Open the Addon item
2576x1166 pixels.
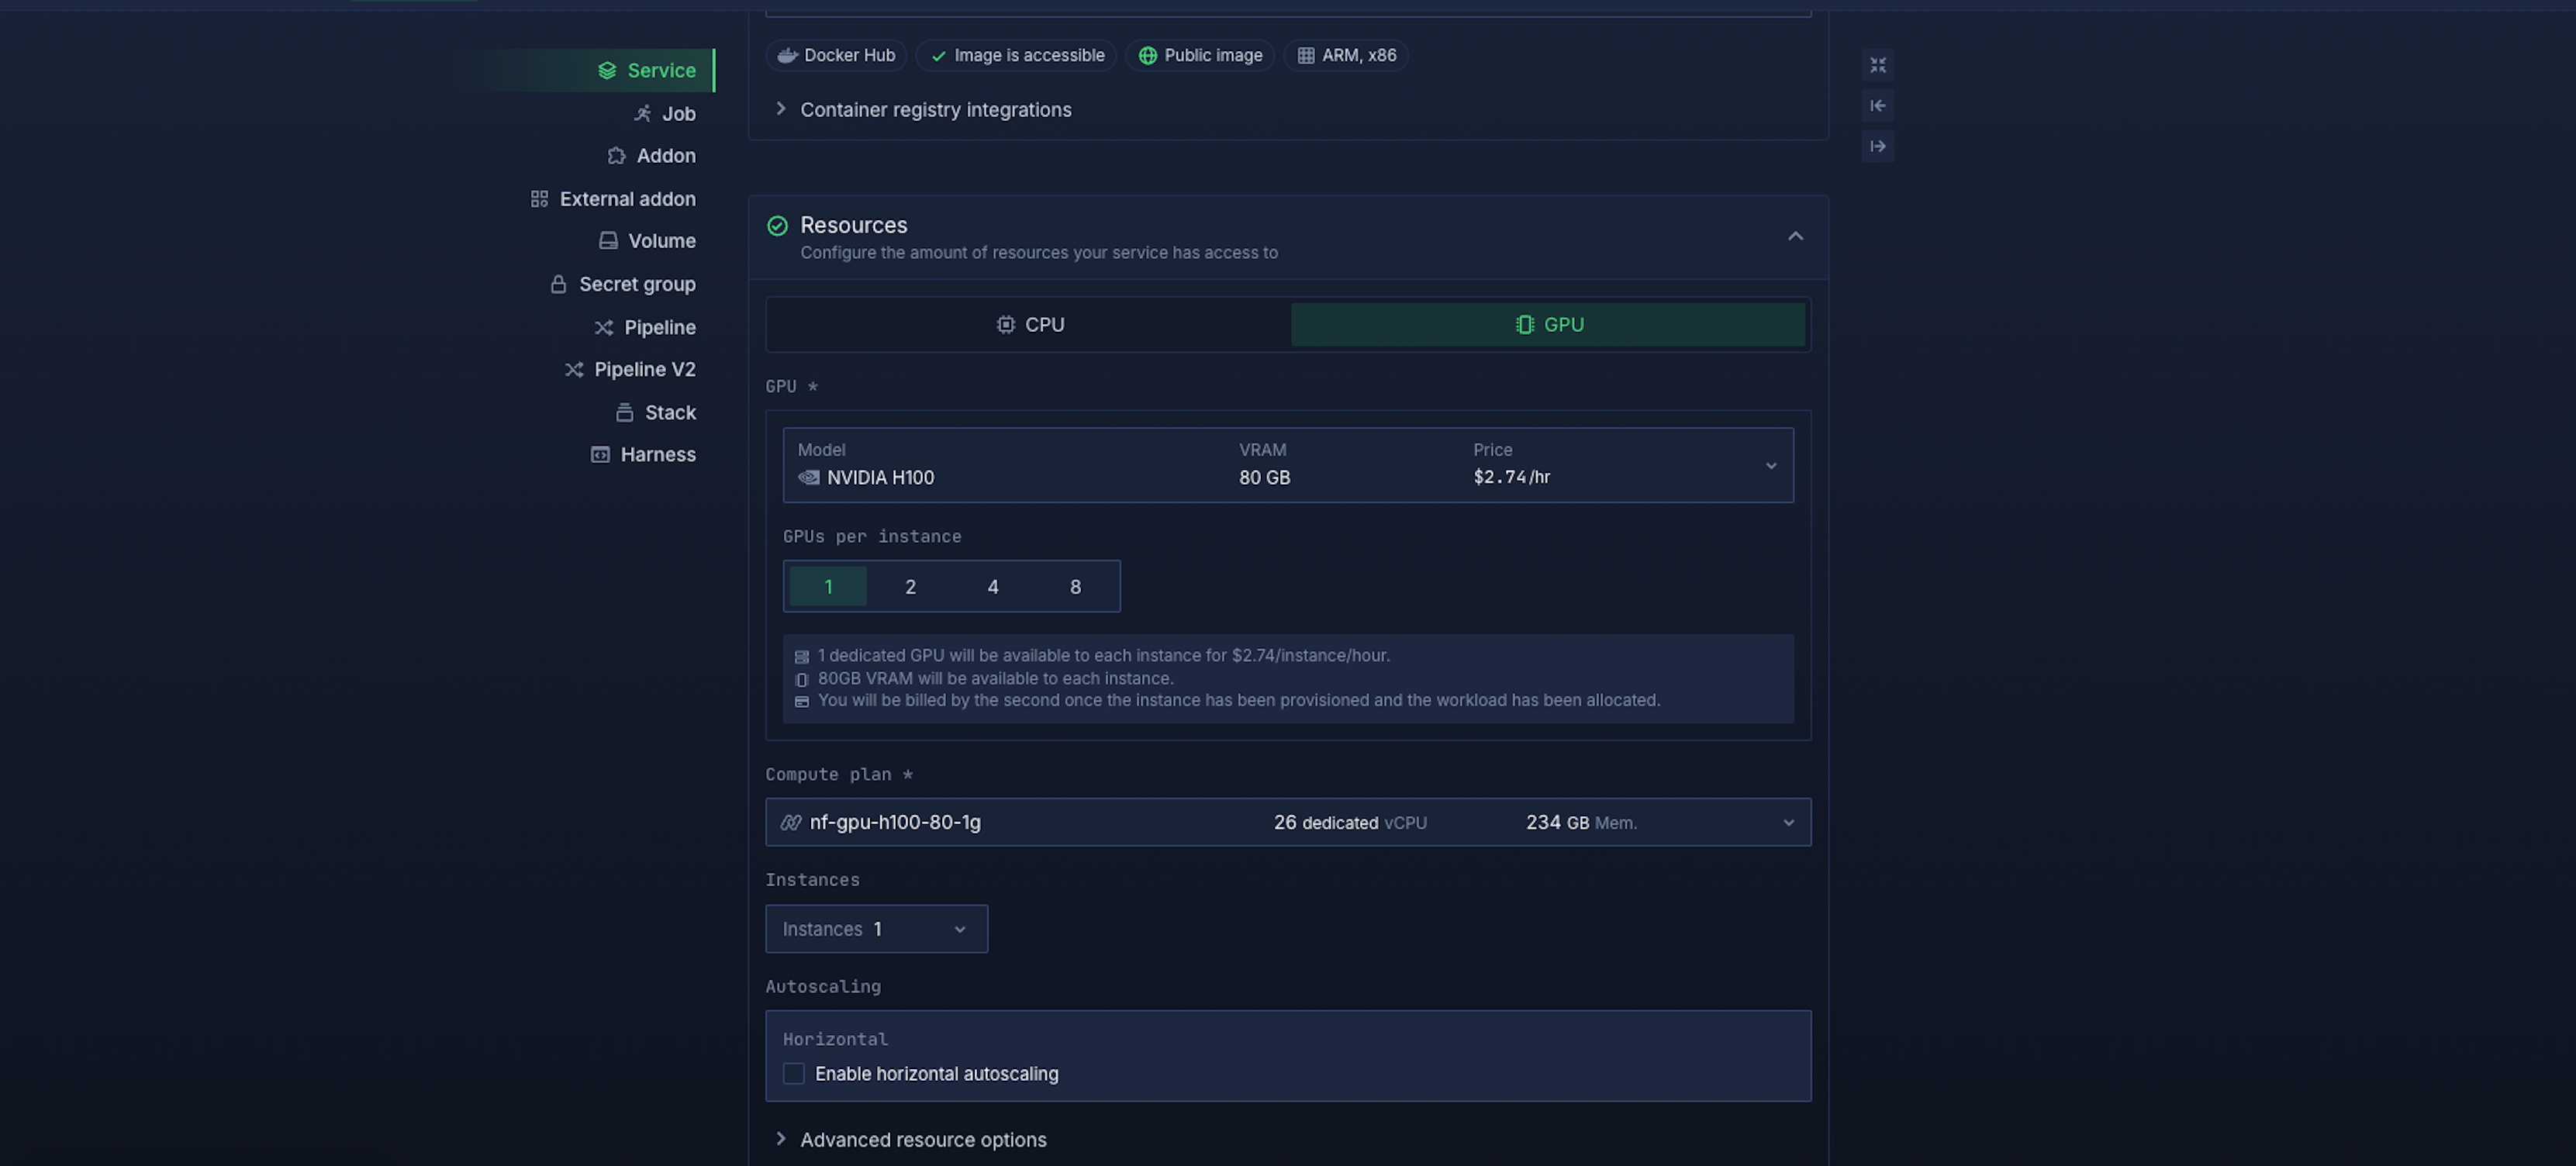click(651, 156)
